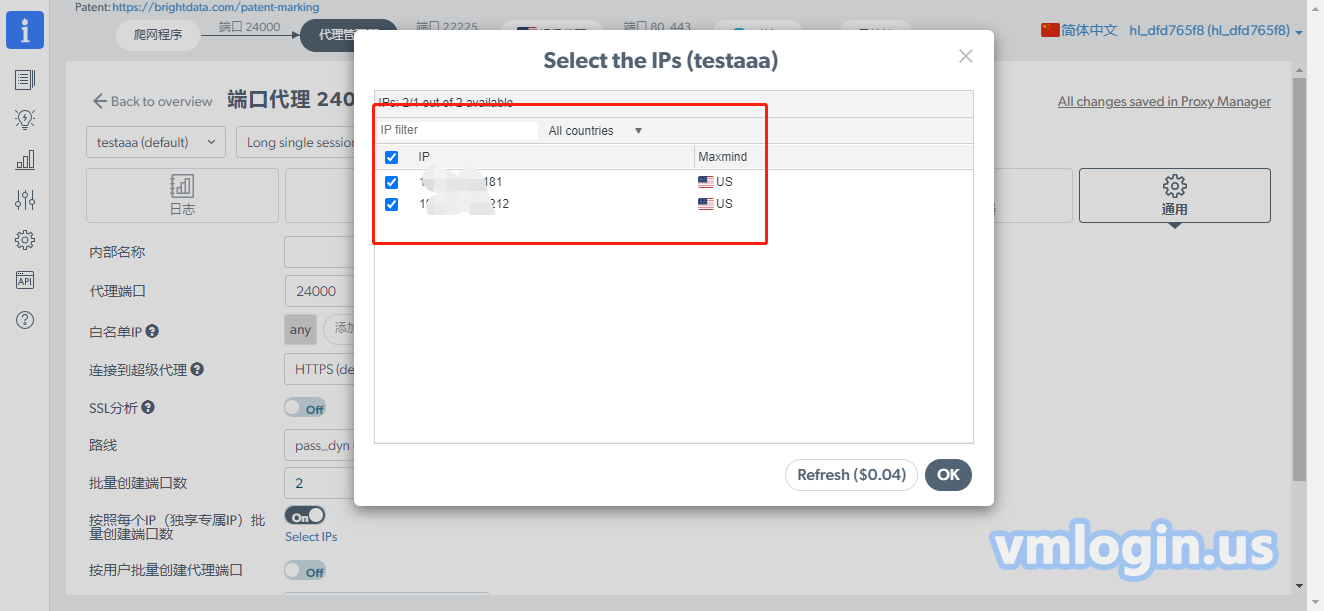Open the account hl_dfd765f8 dropdown
Image resolution: width=1324 pixels, height=611 pixels.
coord(1215,31)
